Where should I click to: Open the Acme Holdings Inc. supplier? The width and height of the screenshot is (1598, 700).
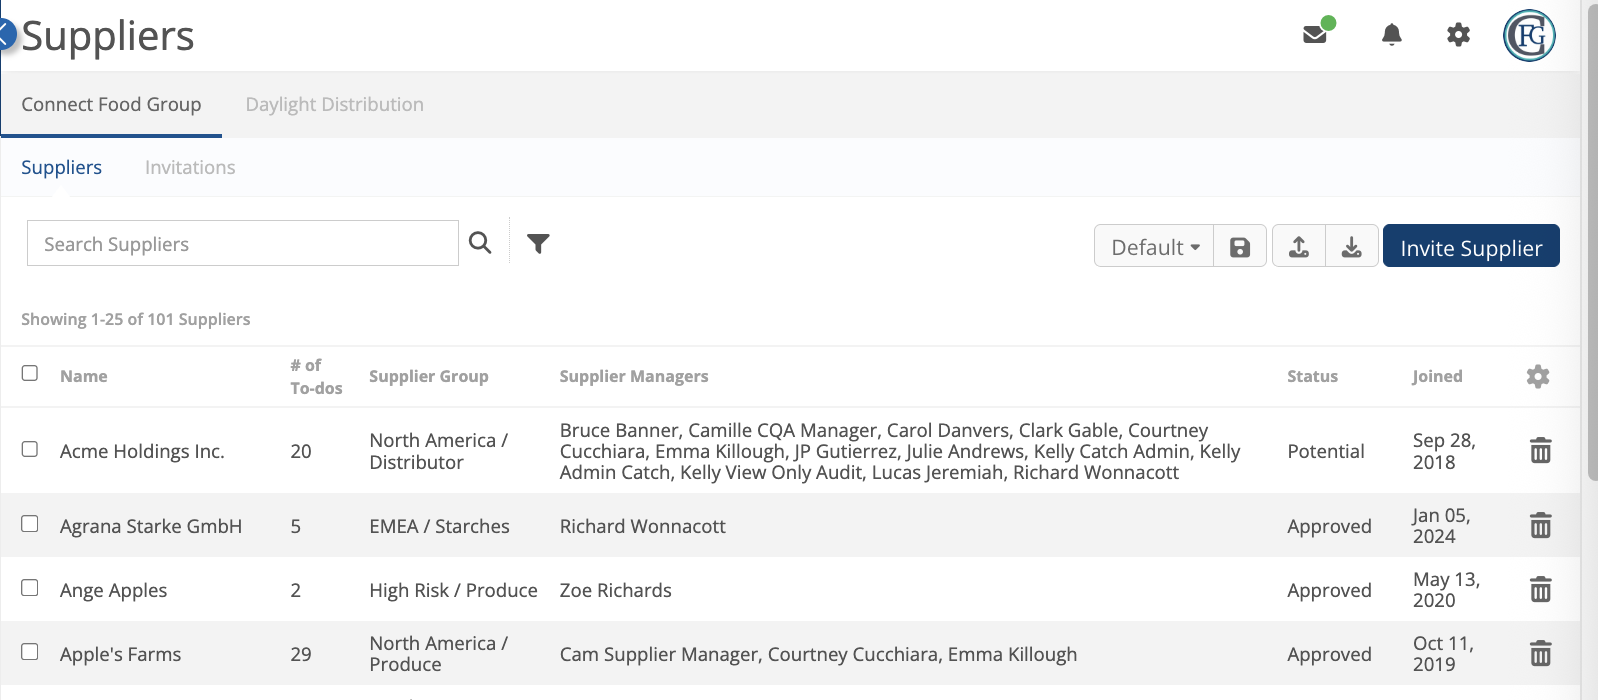142,451
